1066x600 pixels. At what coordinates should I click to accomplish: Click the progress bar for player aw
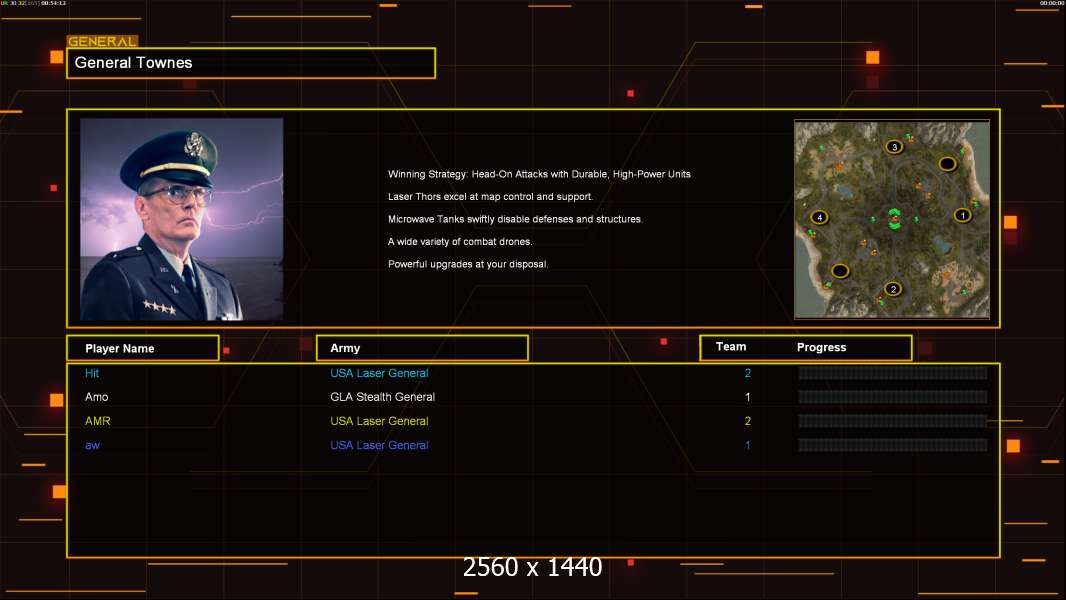coord(892,445)
